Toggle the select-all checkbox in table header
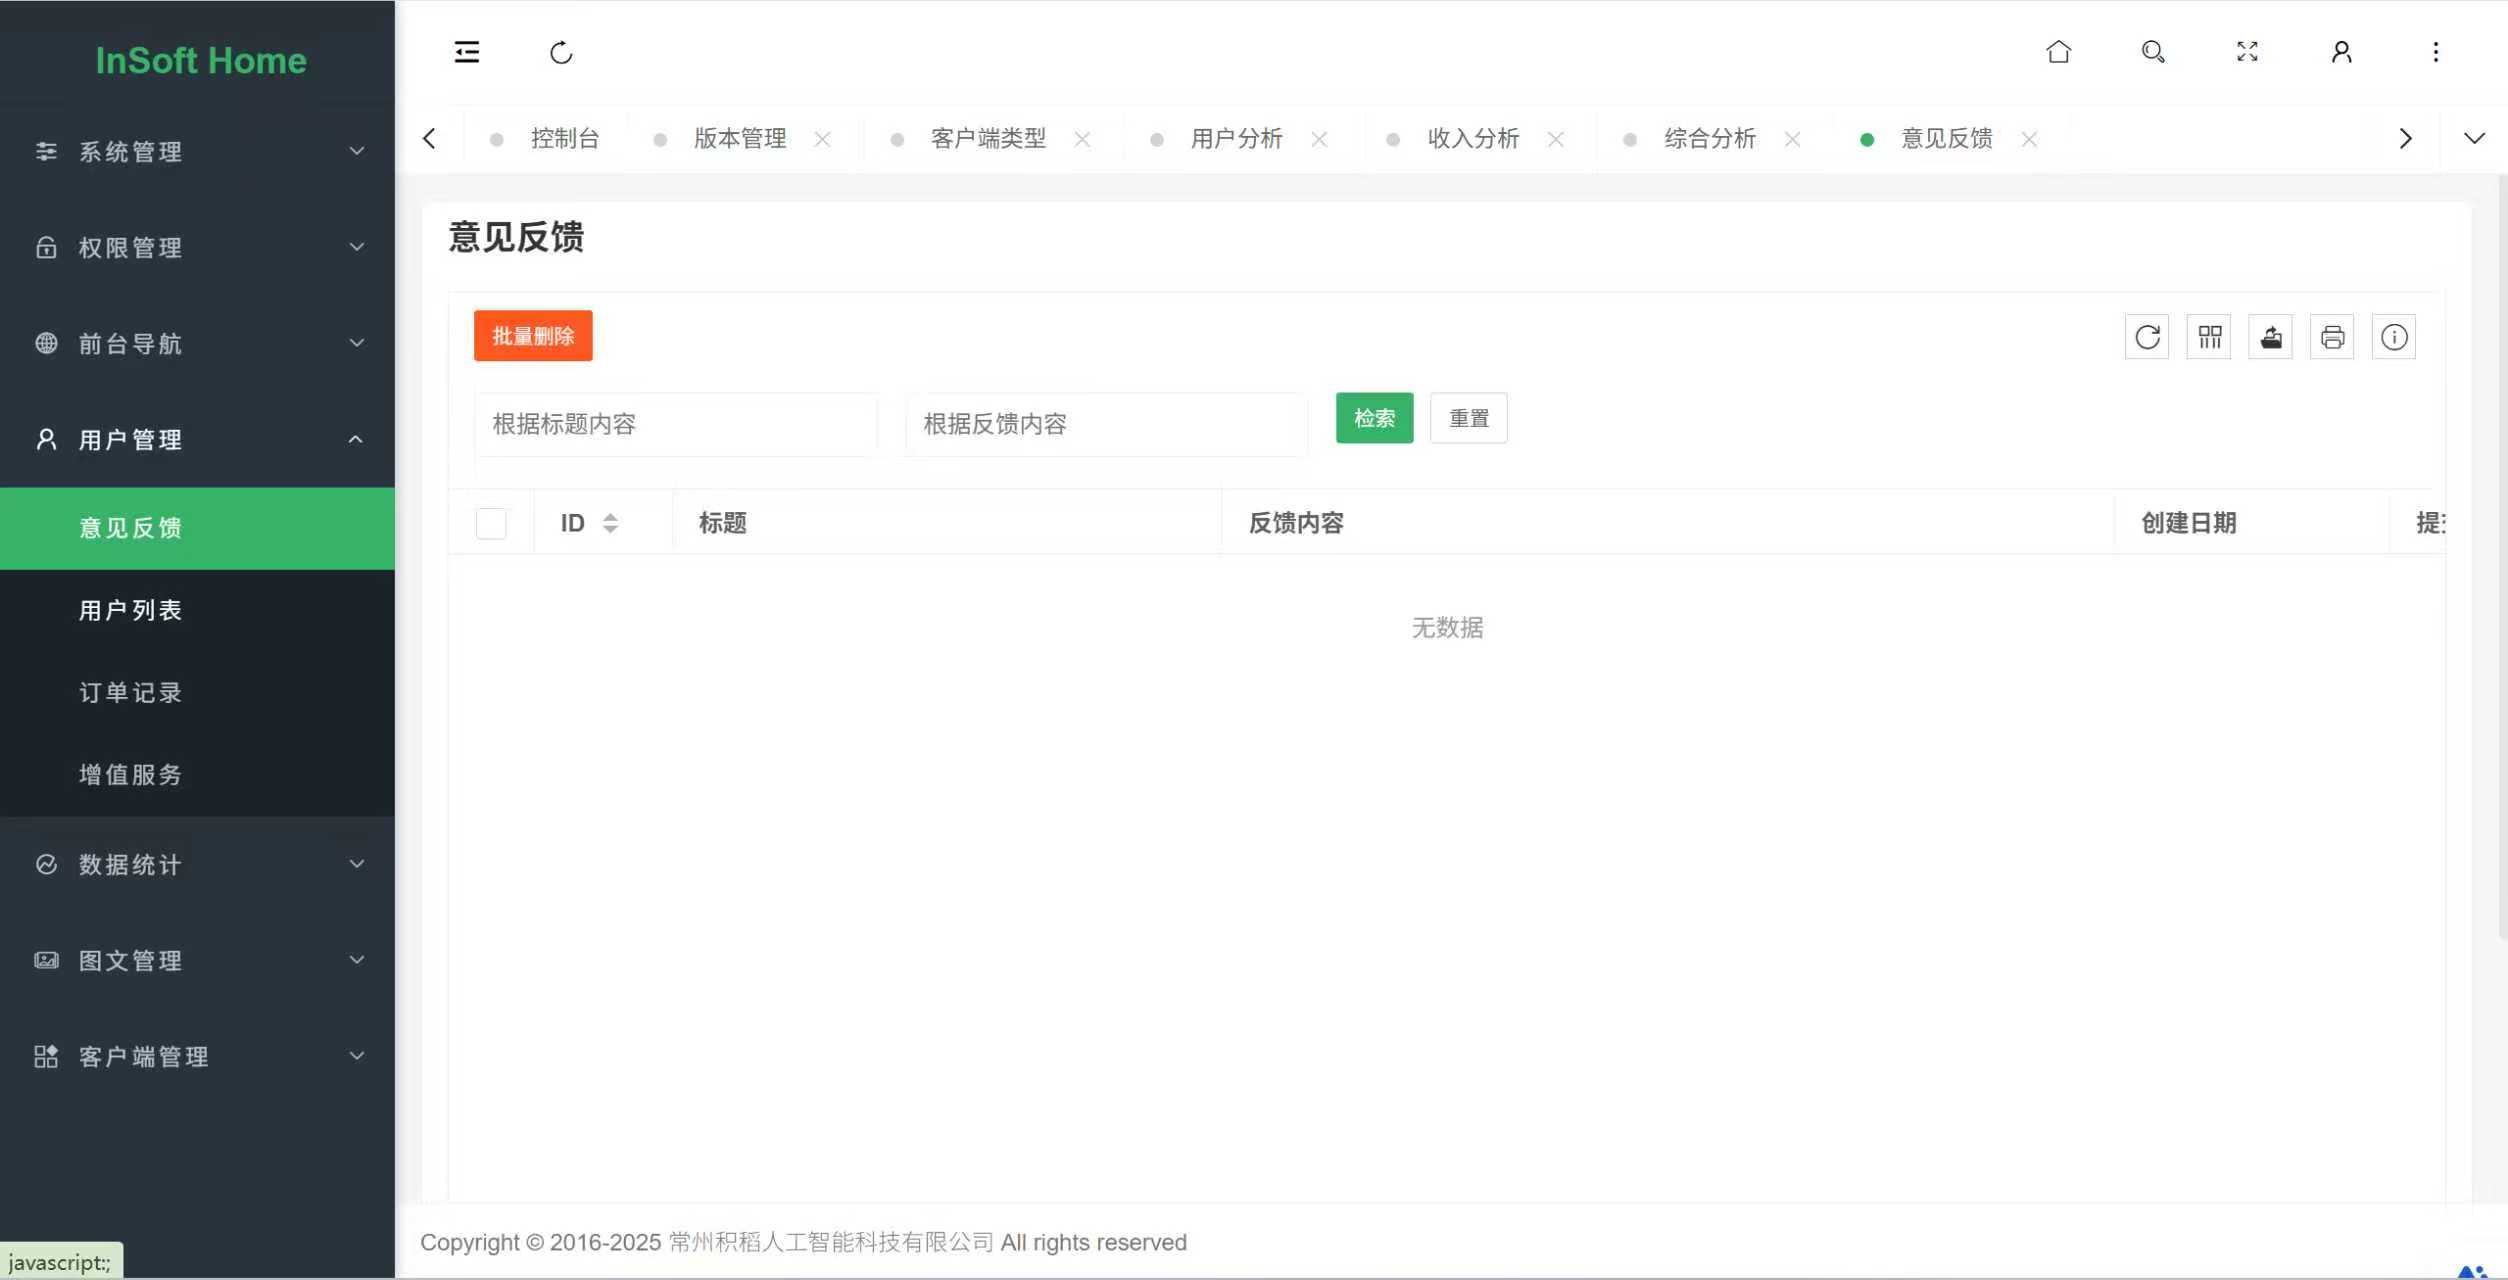Viewport: 2508px width, 1280px height. coord(490,523)
